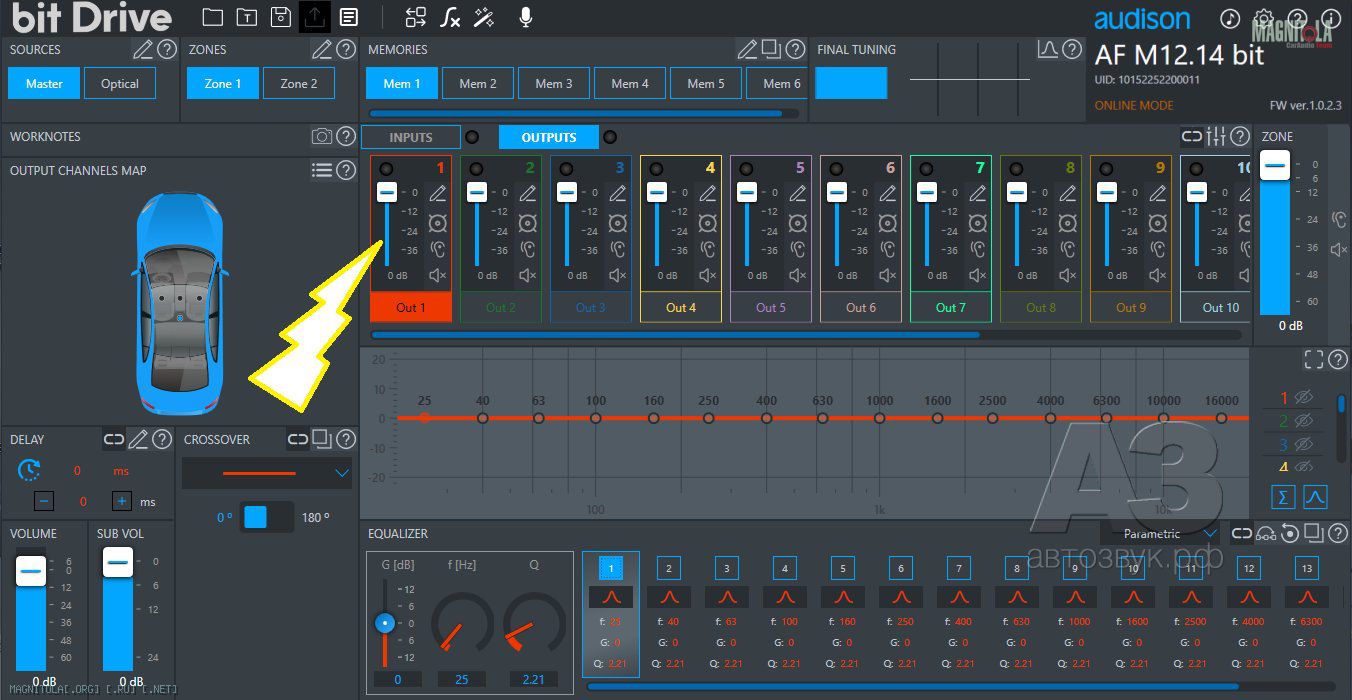The width and height of the screenshot is (1352, 700).
Task: Increase delay with the plus button
Action: pos(122,501)
